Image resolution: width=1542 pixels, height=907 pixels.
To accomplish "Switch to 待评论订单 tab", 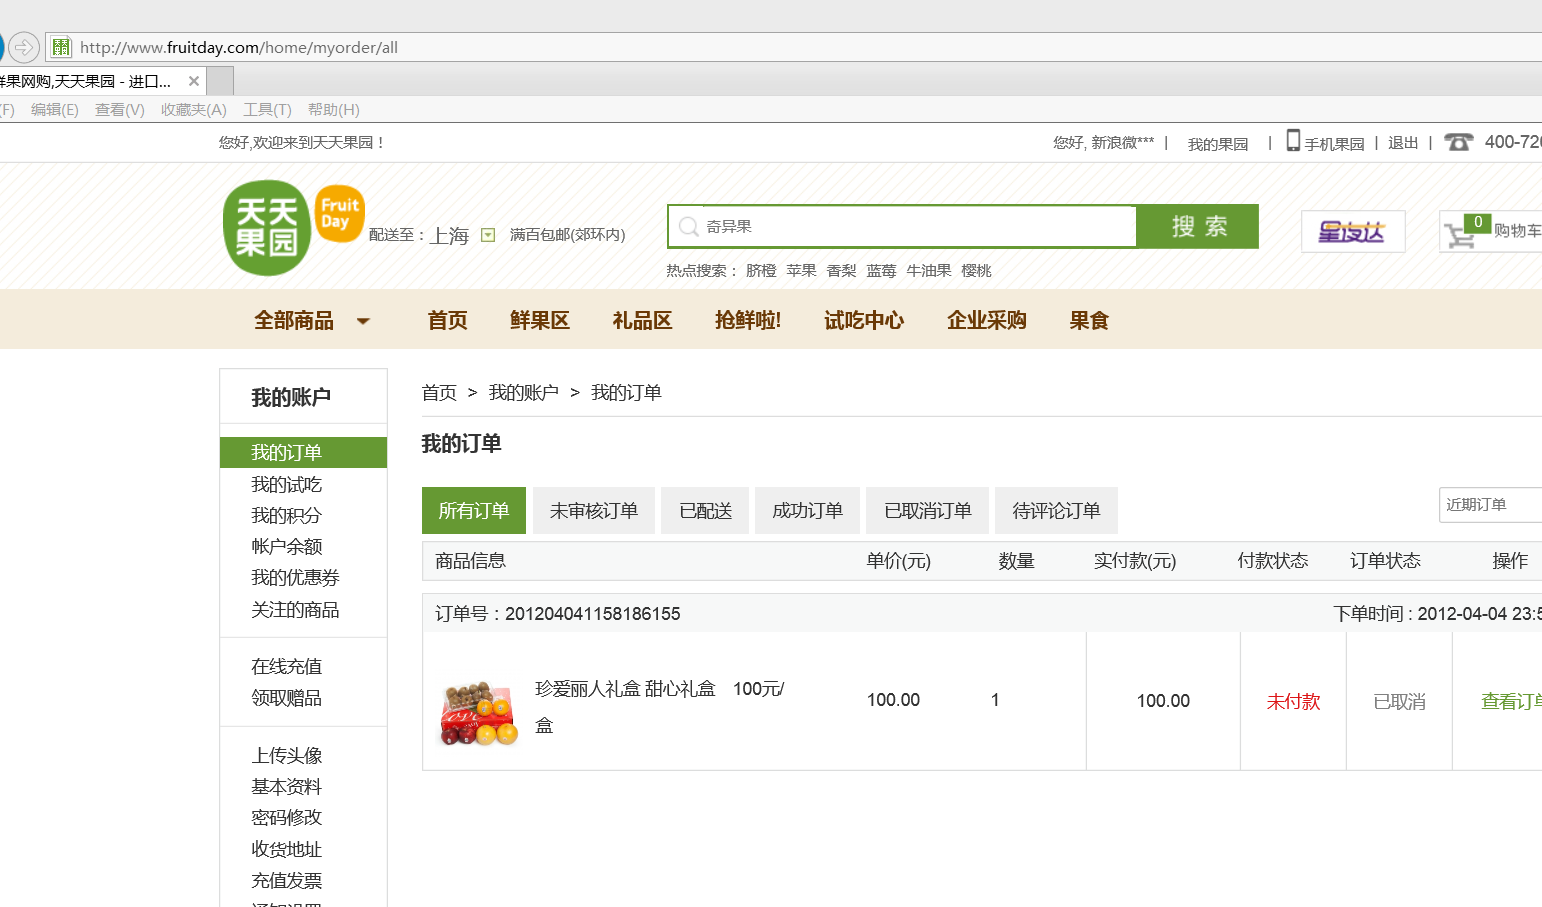I will 1057,510.
